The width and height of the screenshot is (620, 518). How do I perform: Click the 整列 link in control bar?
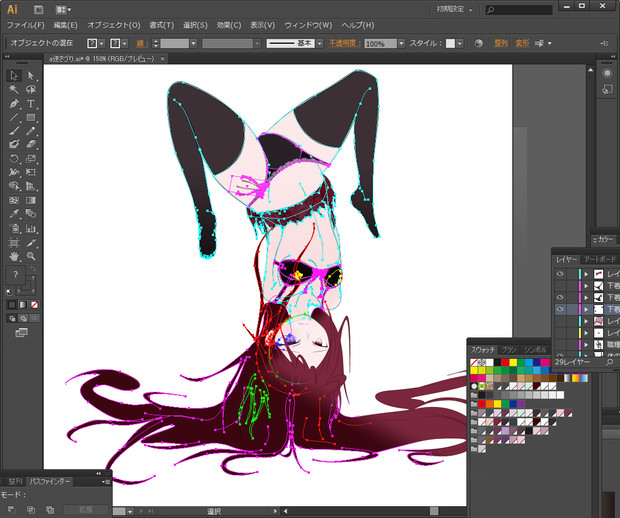[x=501, y=43]
